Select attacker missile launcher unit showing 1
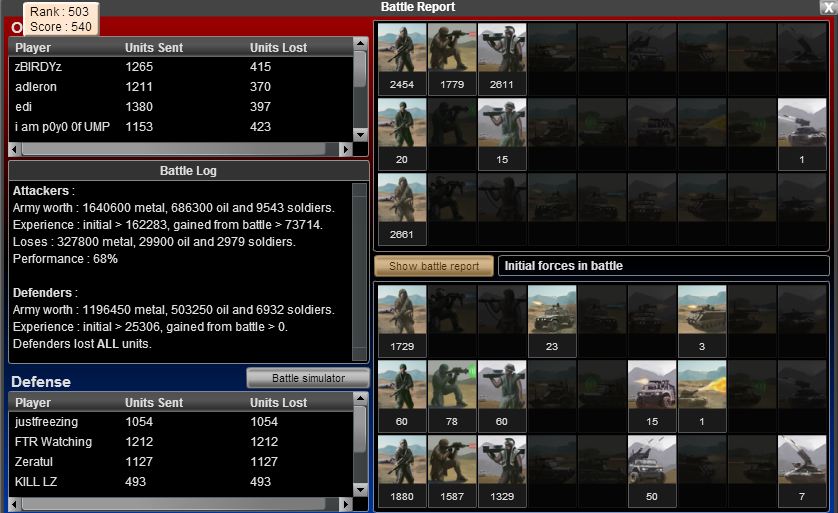 802,134
